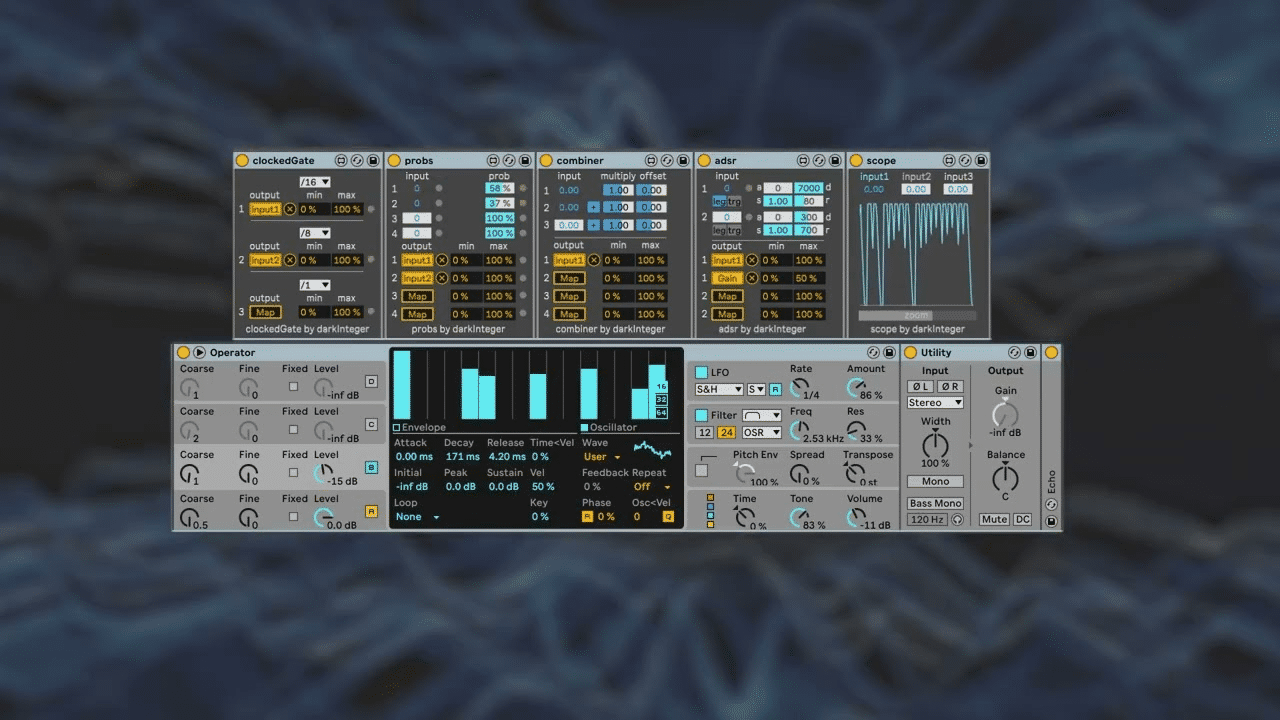Turn off the Utility device power button

coord(910,352)
